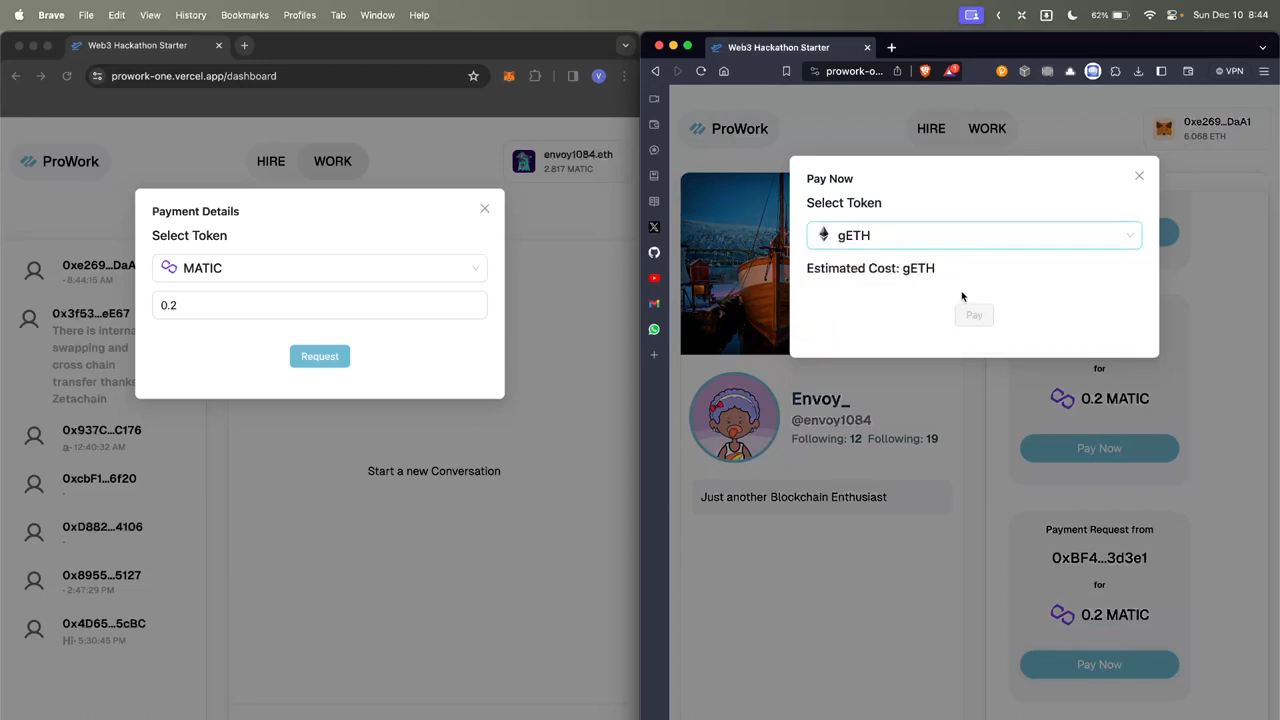1280x720 pixels.
Task: Click the envoy1084.eth wallet badge
Action: (x=564, y=161)
